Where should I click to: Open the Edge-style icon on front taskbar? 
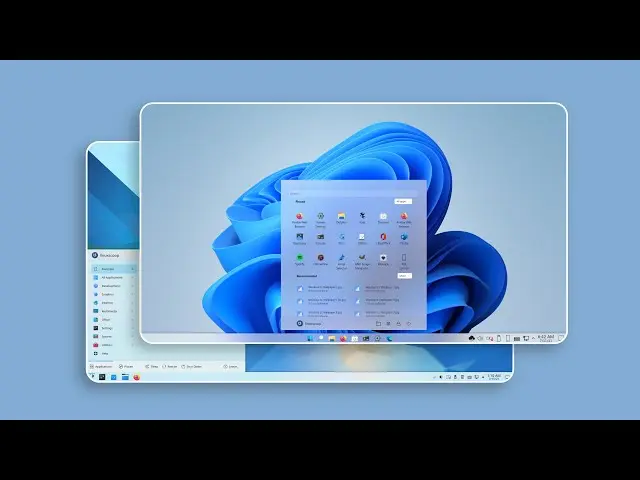[389, 338]
